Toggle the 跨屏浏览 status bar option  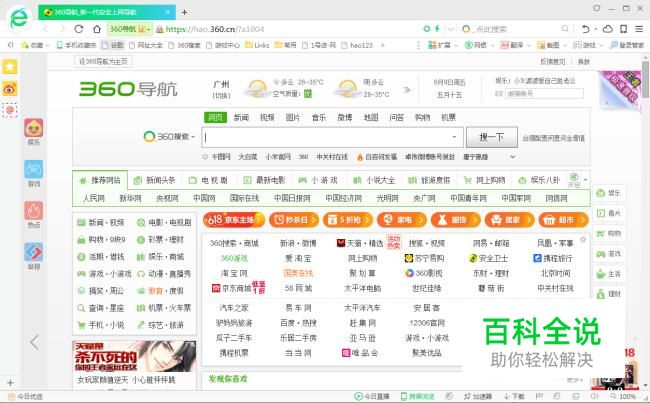click(417, 396)
